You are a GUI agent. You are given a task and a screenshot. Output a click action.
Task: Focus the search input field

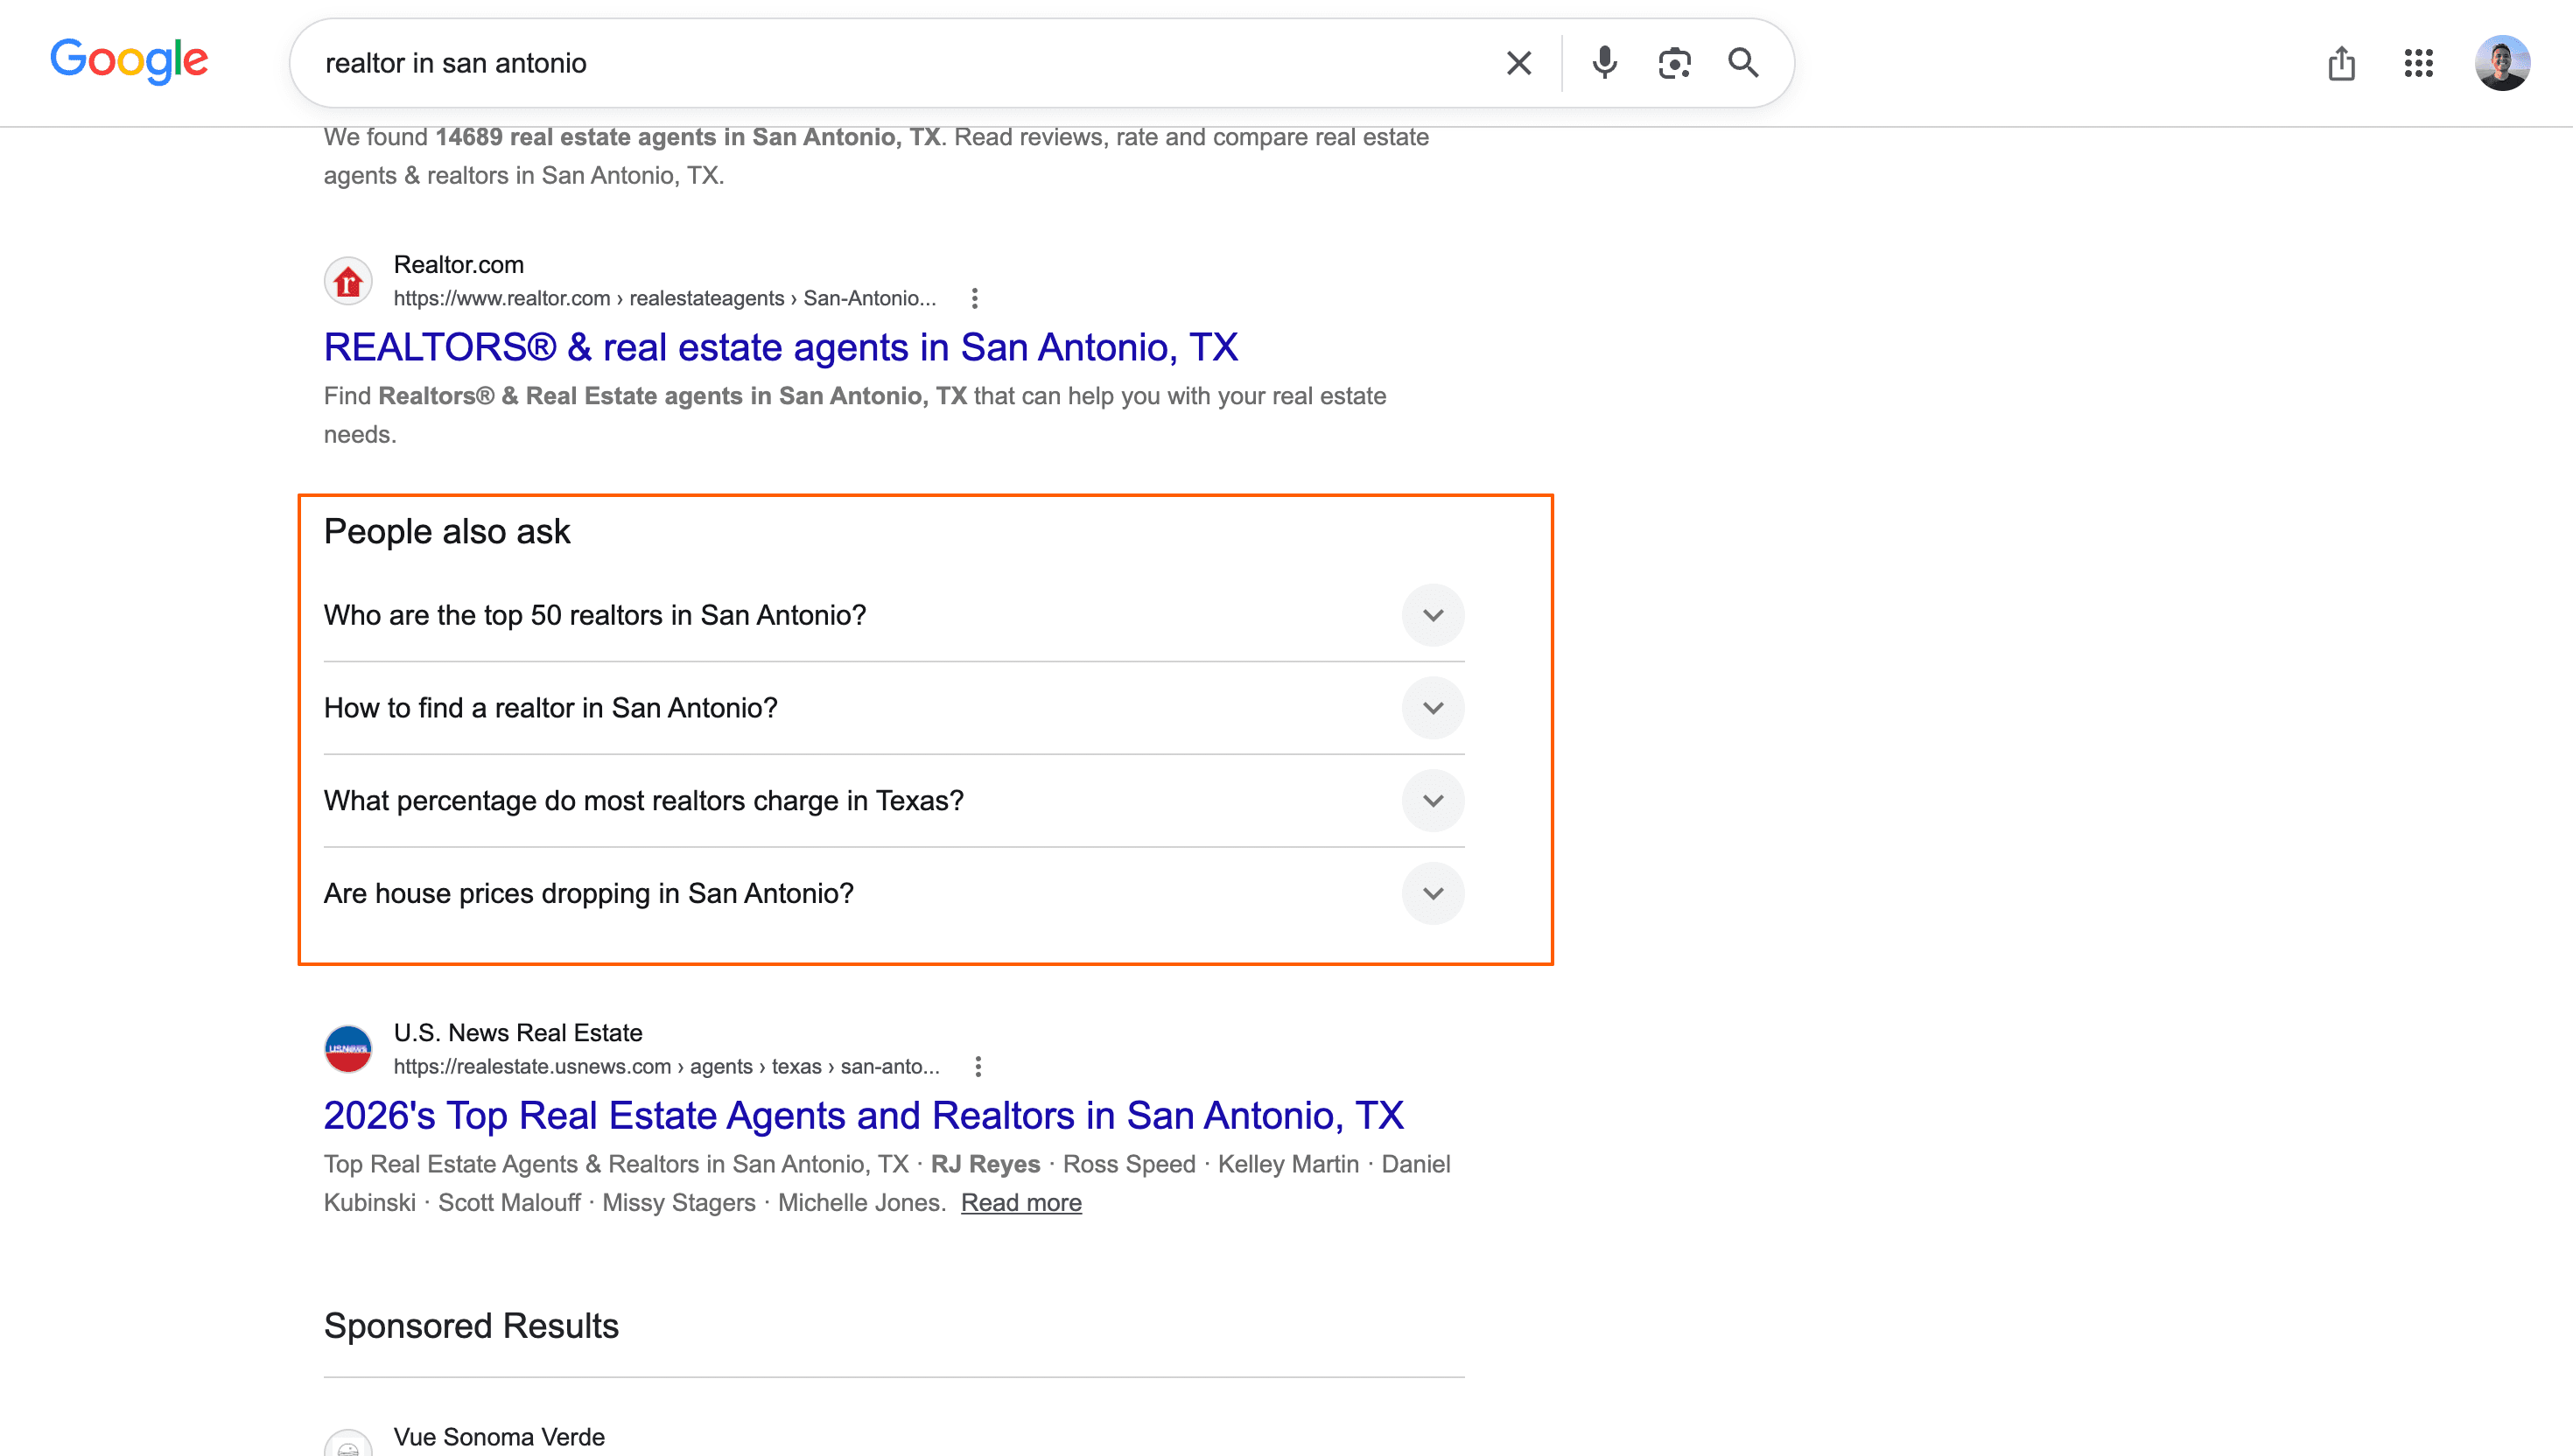900,63
